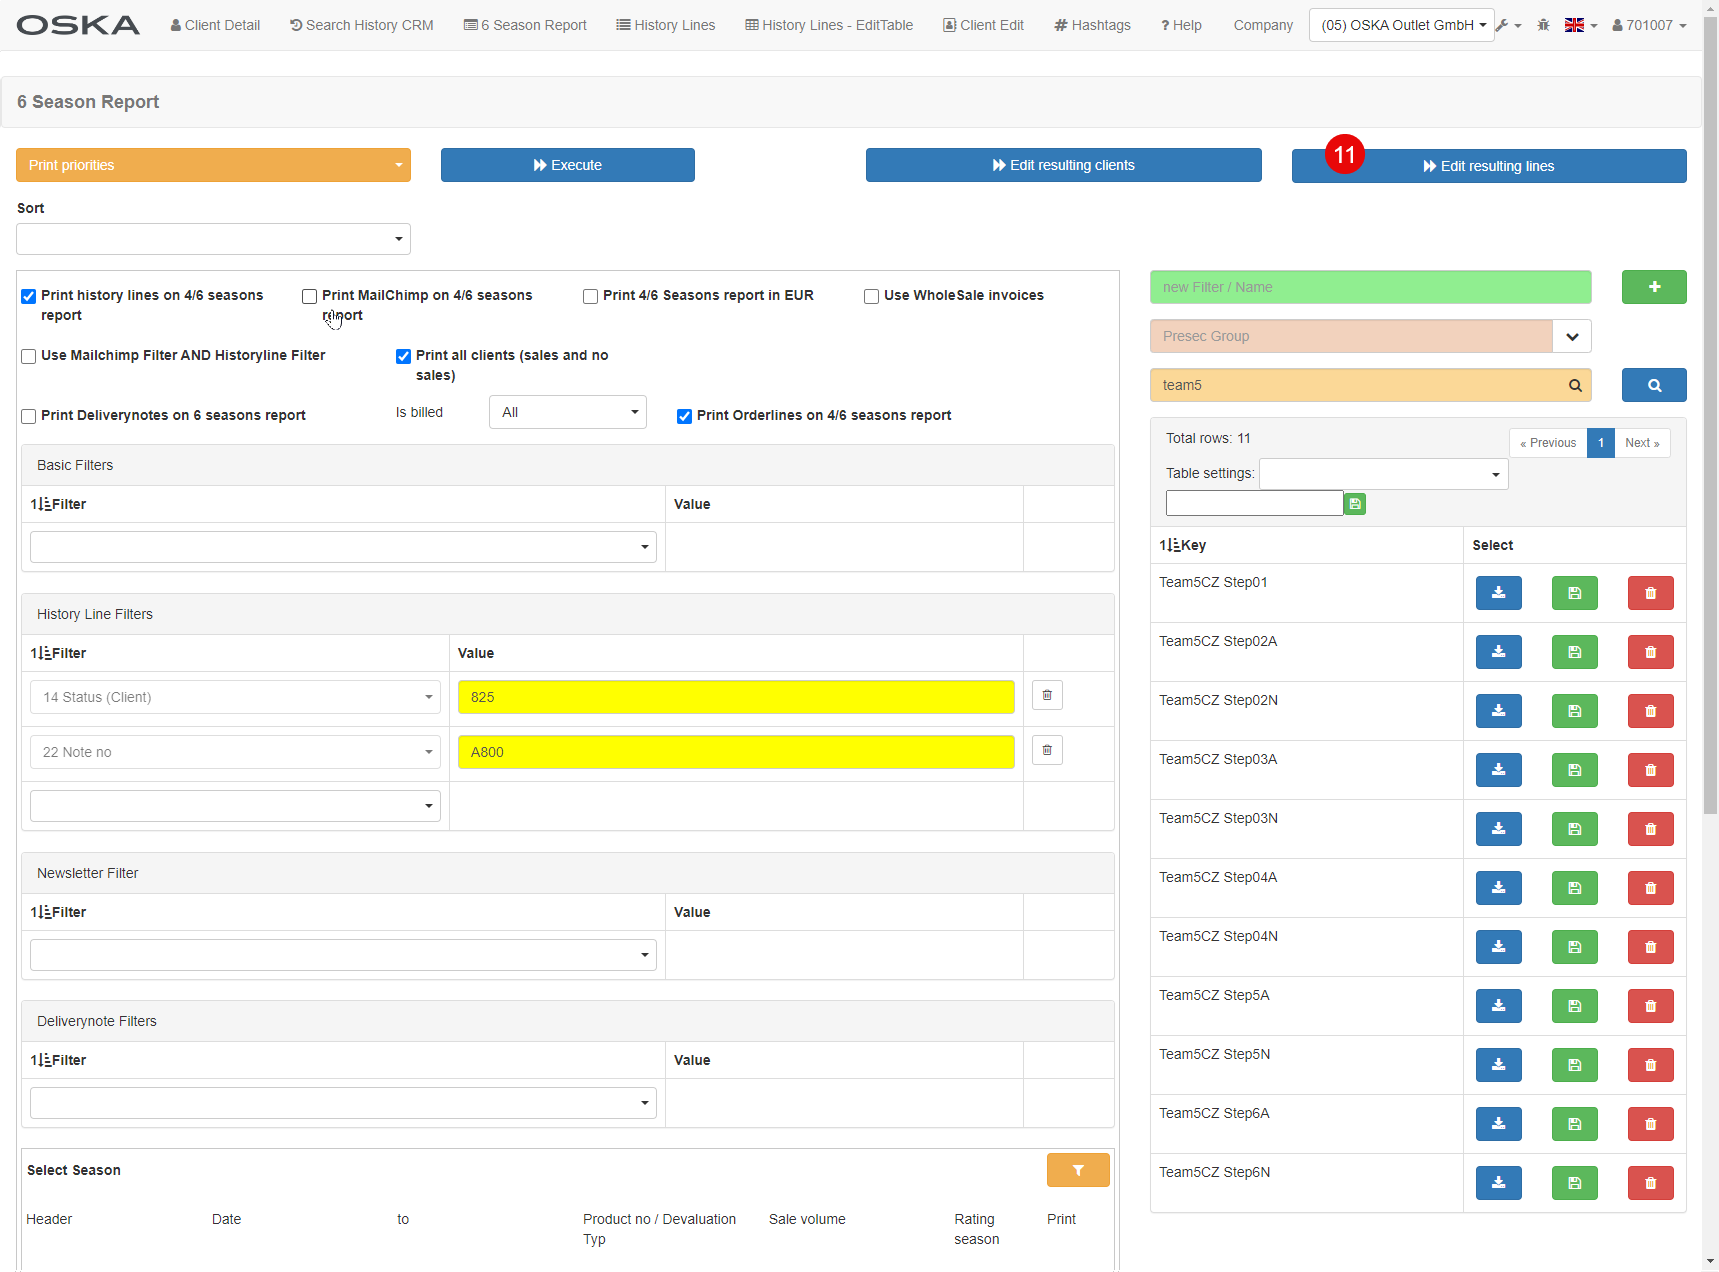The image size is (1719, 1272).
Task: Click the blue search magnifier button
Action: pos(1653,385)
